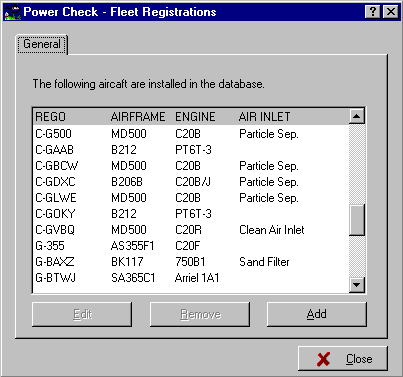Click the greyed-out Edit button
The height and width of the screenshot is (377, 403).
pos(82,314)
